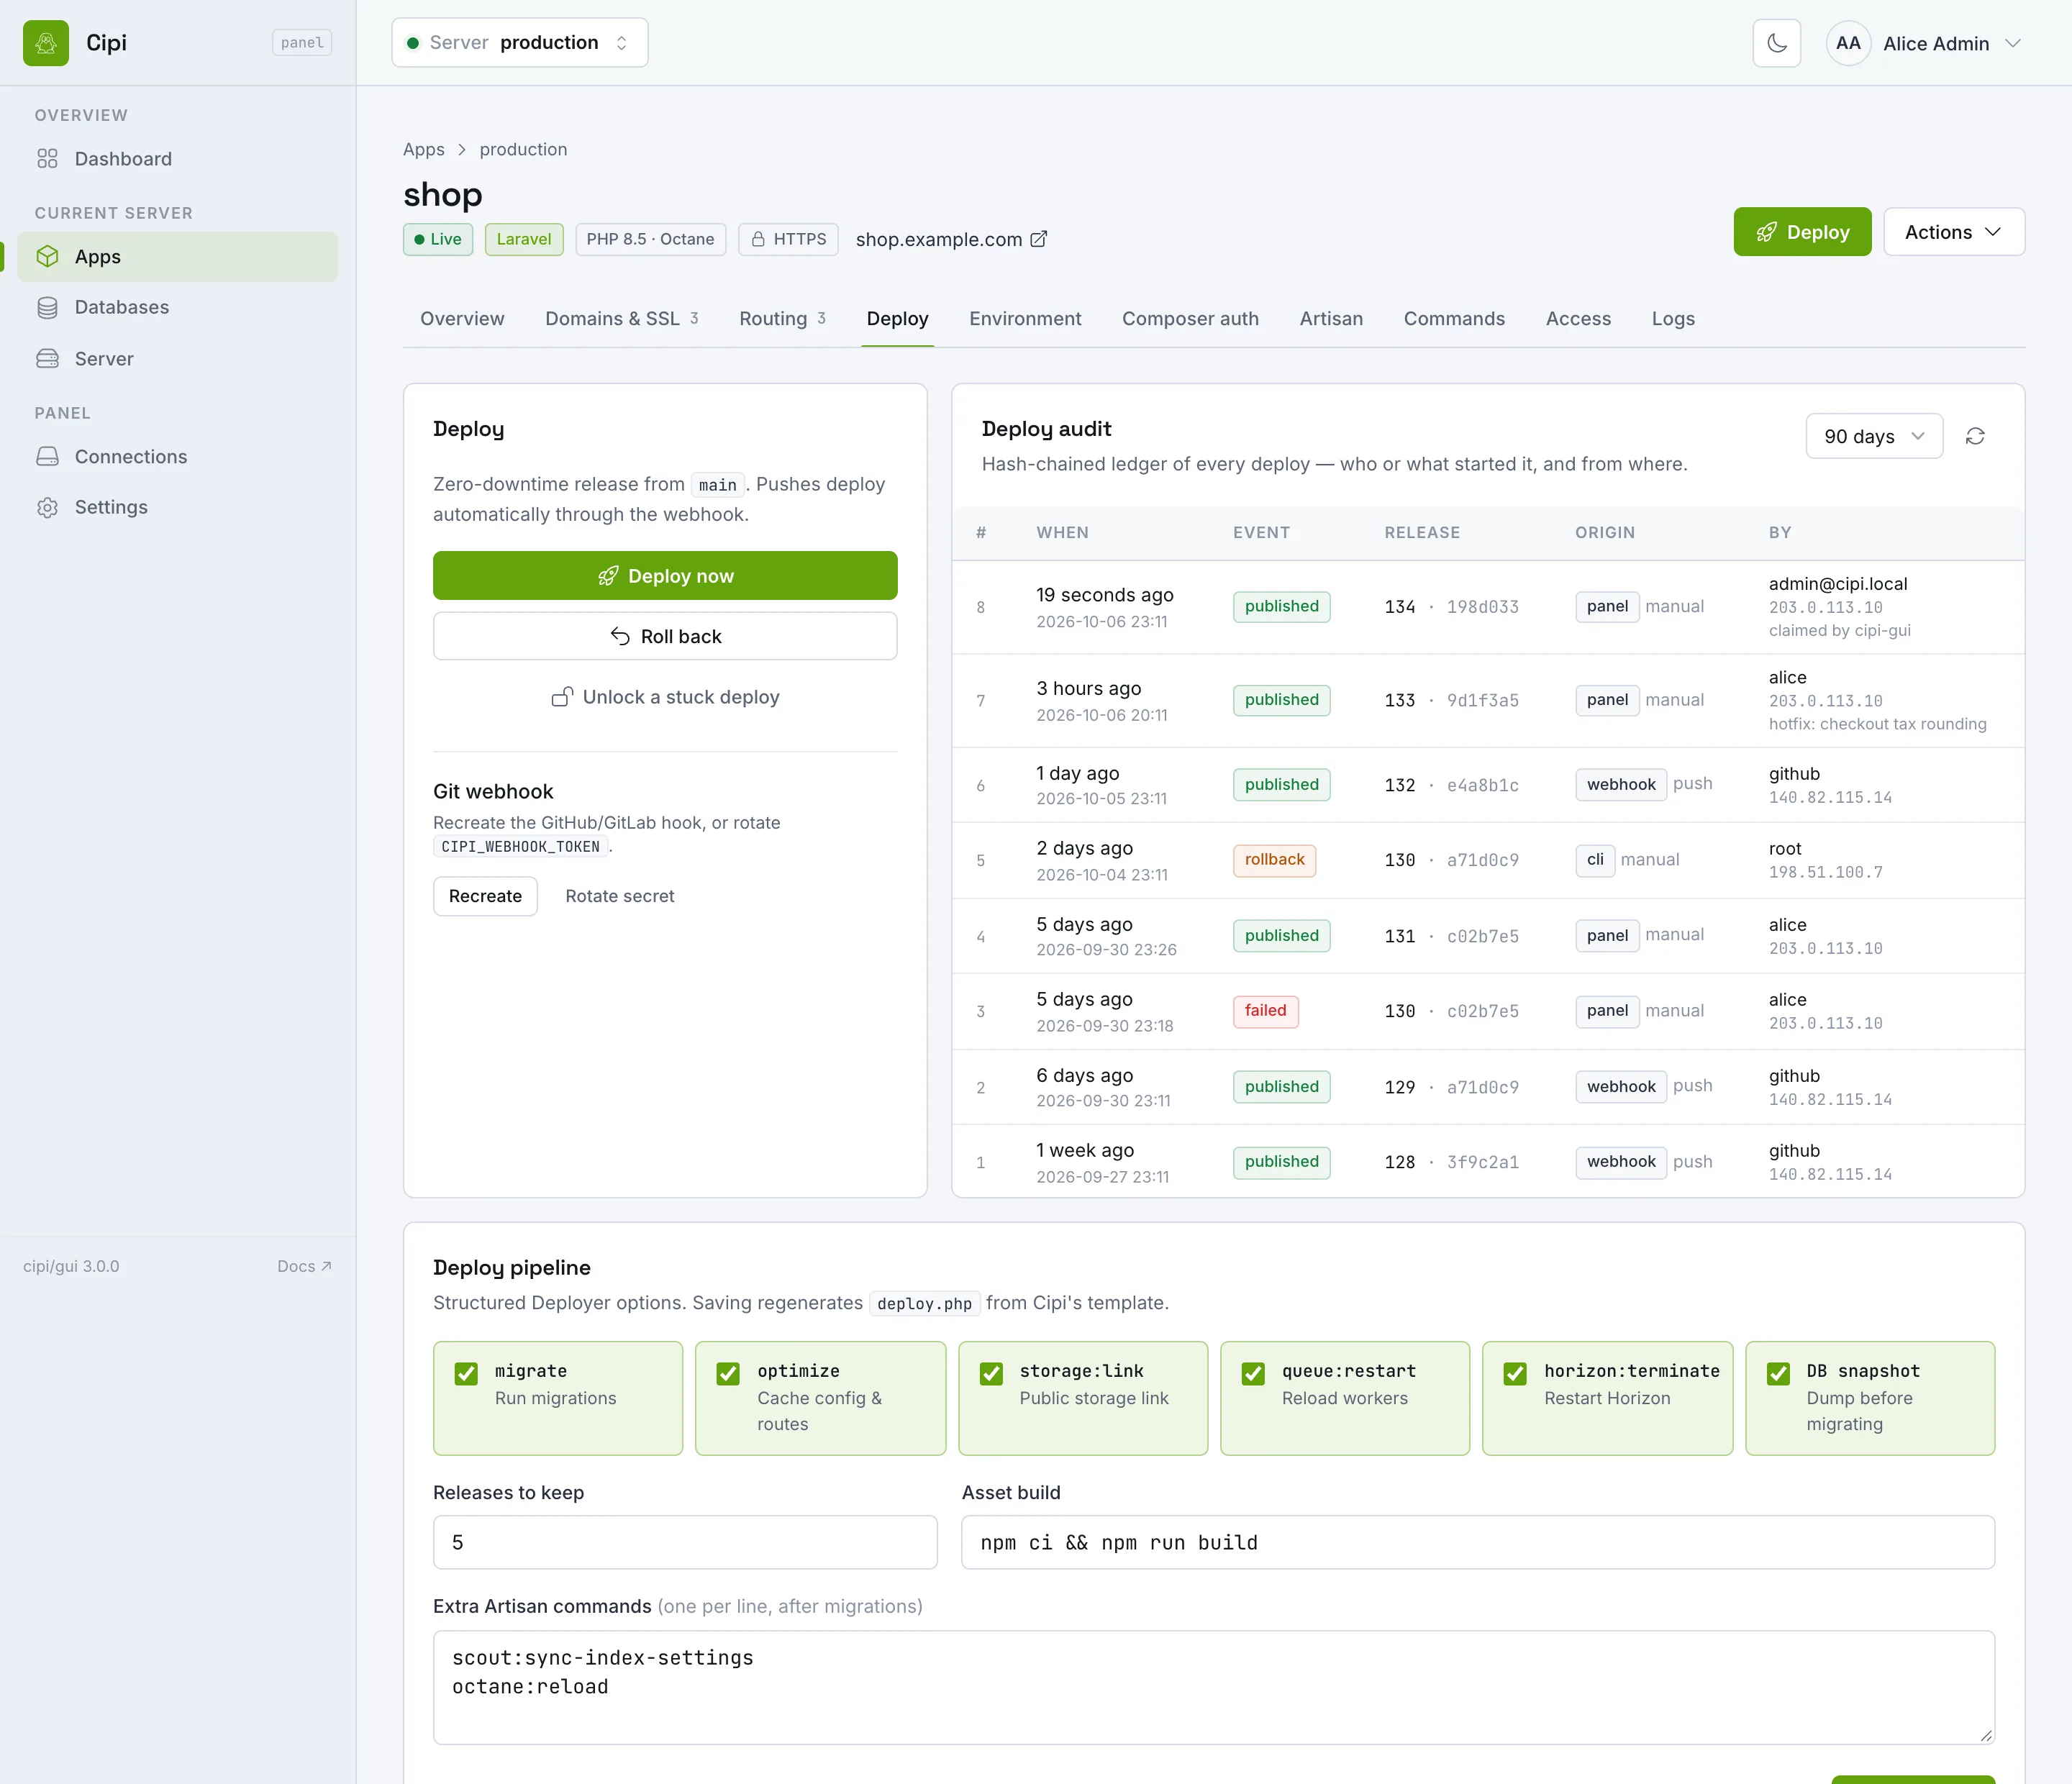Switch to the Domains & SSL tab
Image resolution: width=2072 pixels, height=1784 pixels.
click(621, 319)
